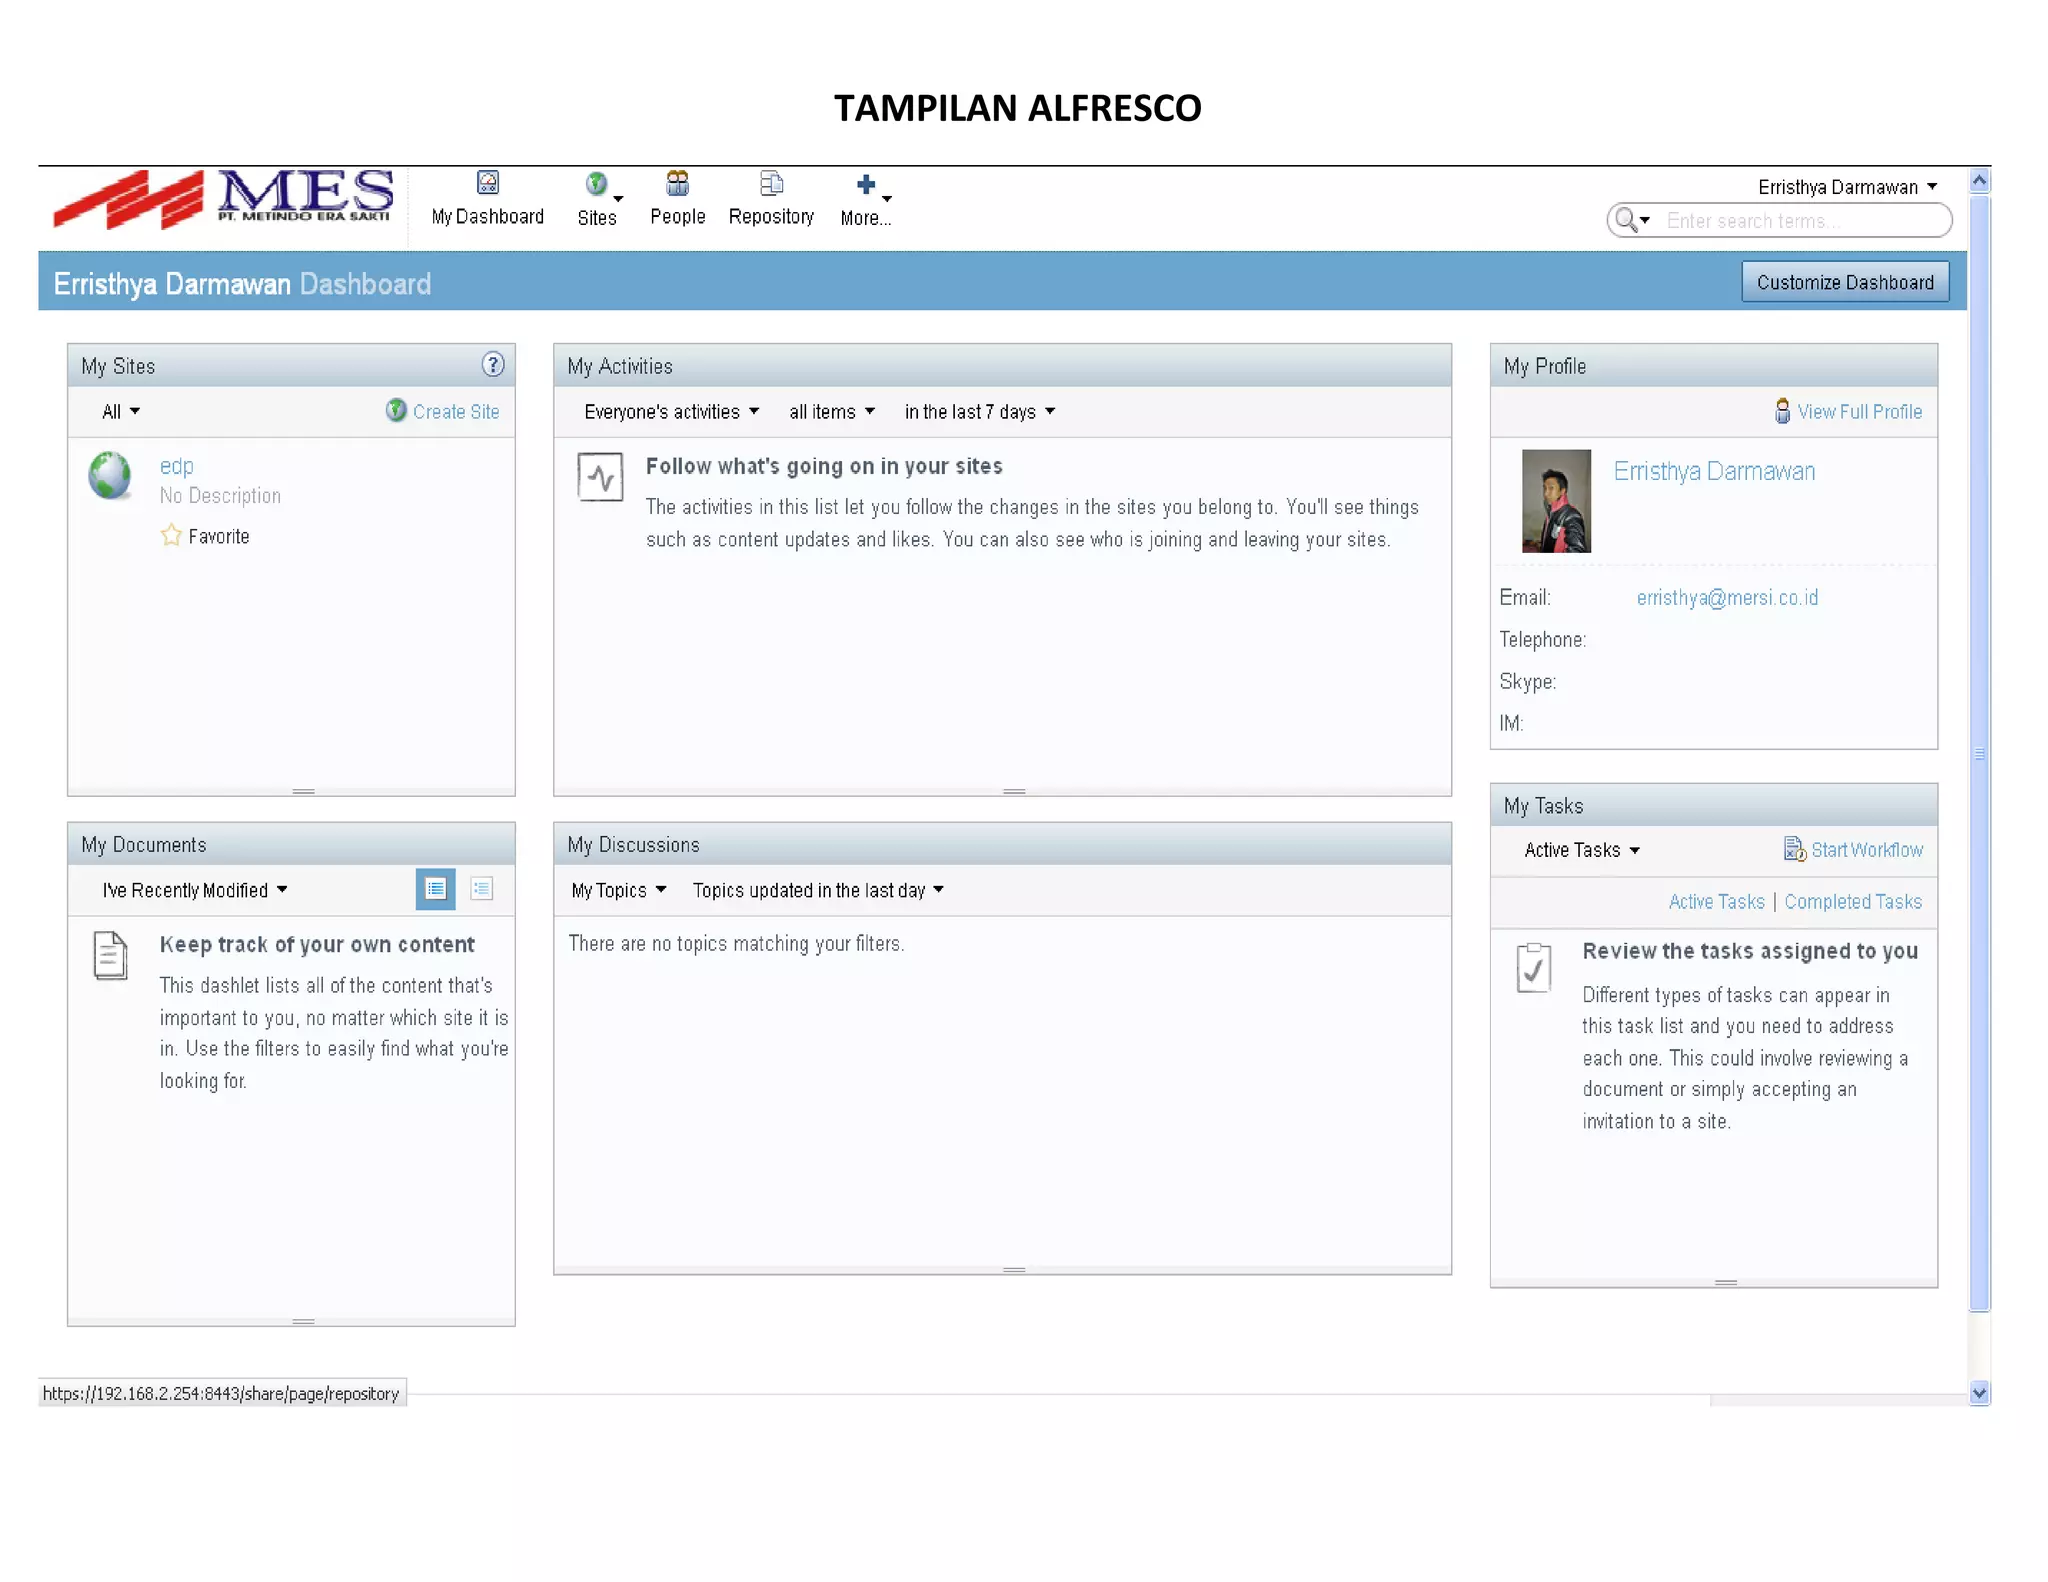The height and width of the screenshot is (1582, 2048).
Task: Click the activity pulse icon in My Activities
Action: tap(600, 477)
